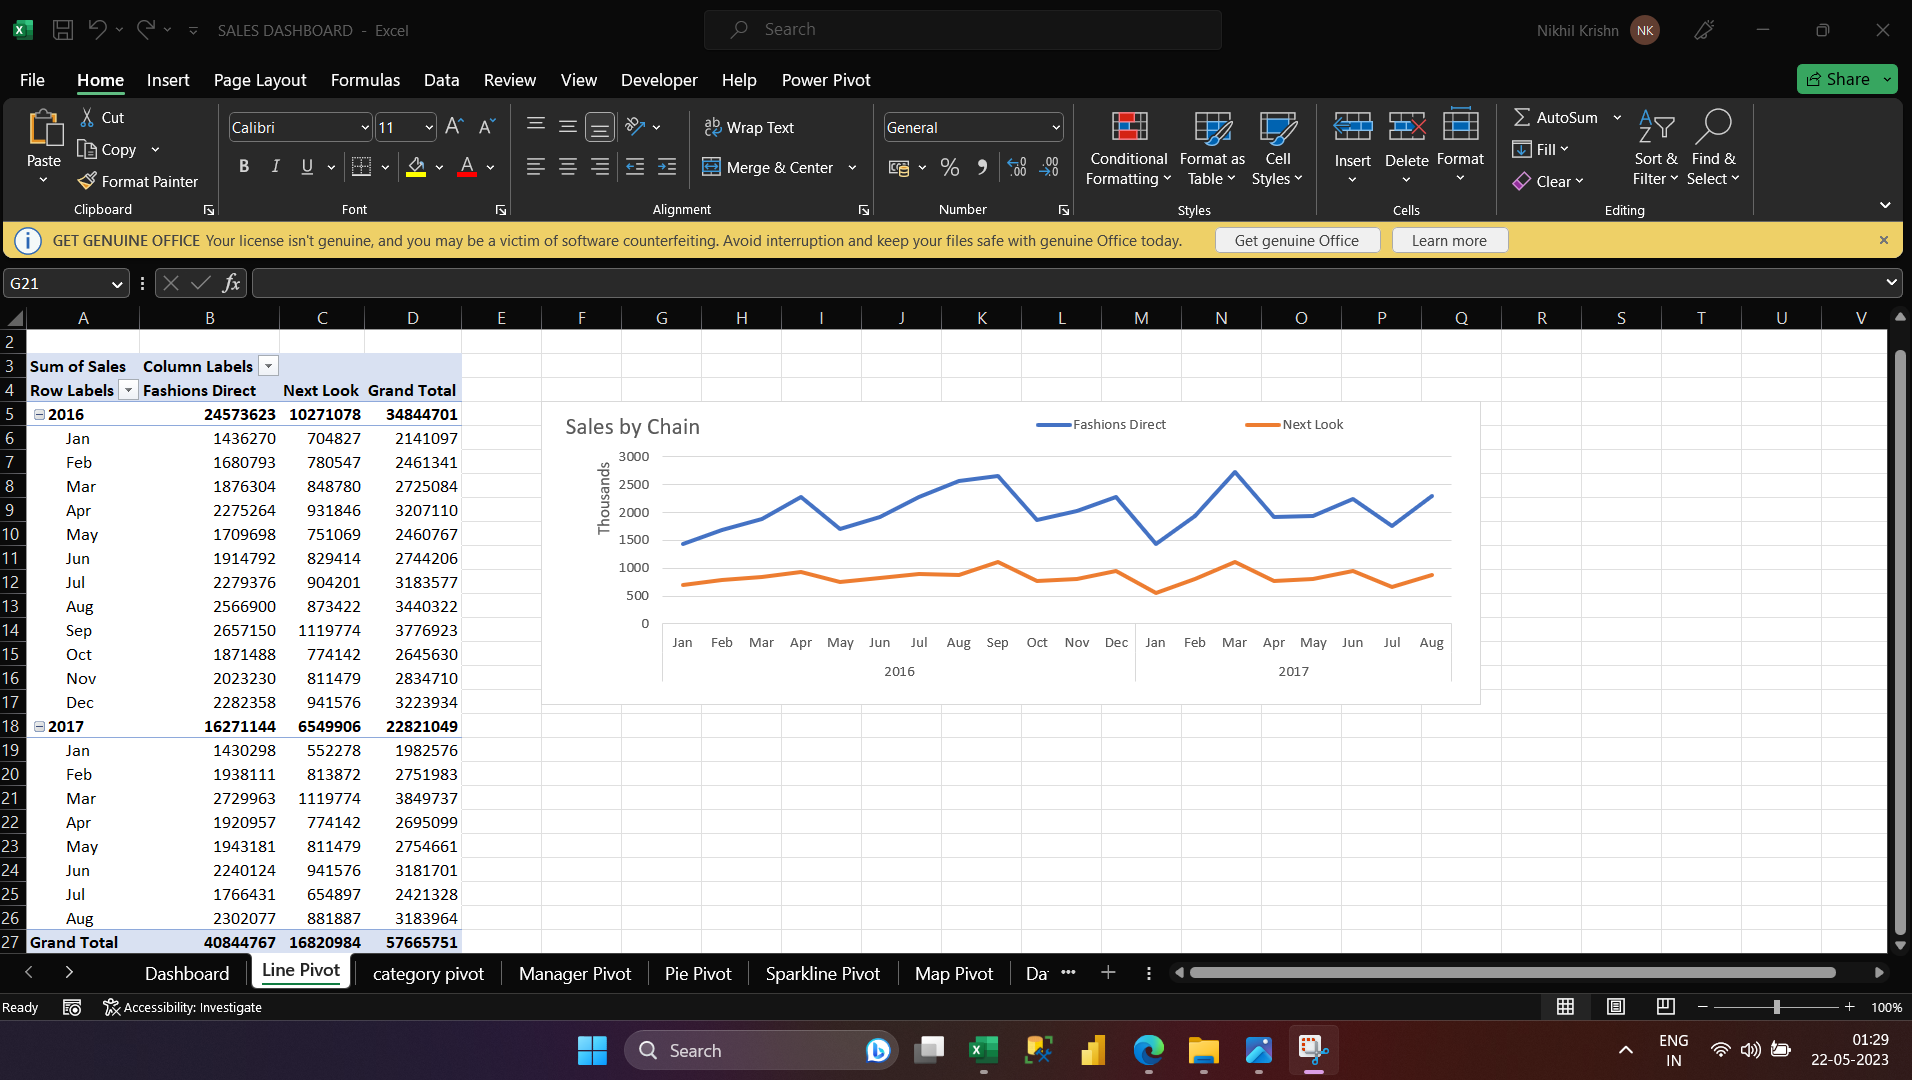
Task: Click the Learn more button
Action: [x=1449, y=240]
